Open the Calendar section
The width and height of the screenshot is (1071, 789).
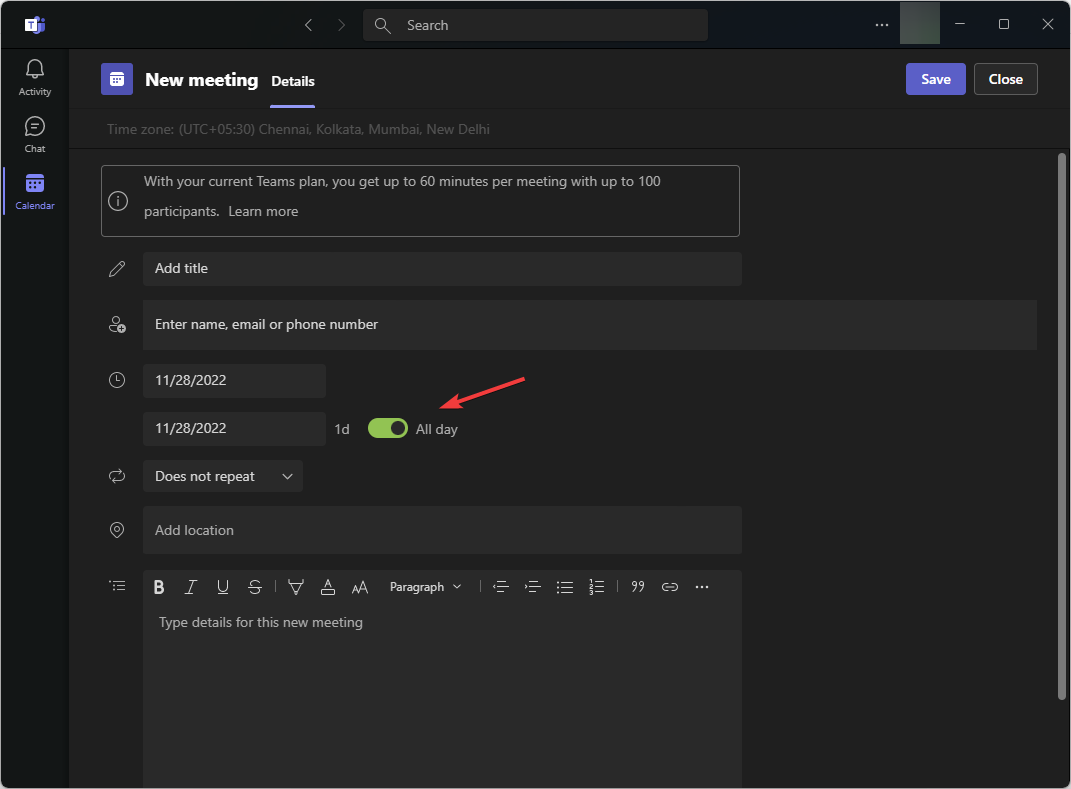35,192
